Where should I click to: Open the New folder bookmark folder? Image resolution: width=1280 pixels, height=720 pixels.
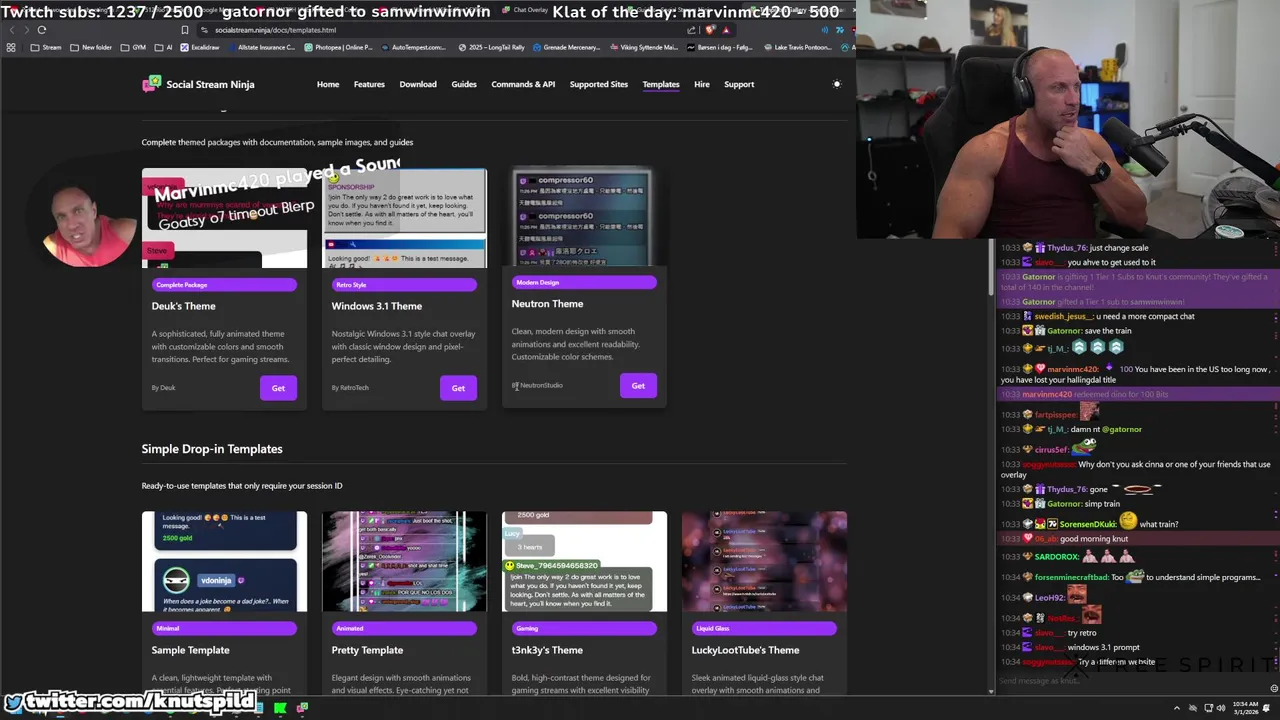[x=91, y=47]
